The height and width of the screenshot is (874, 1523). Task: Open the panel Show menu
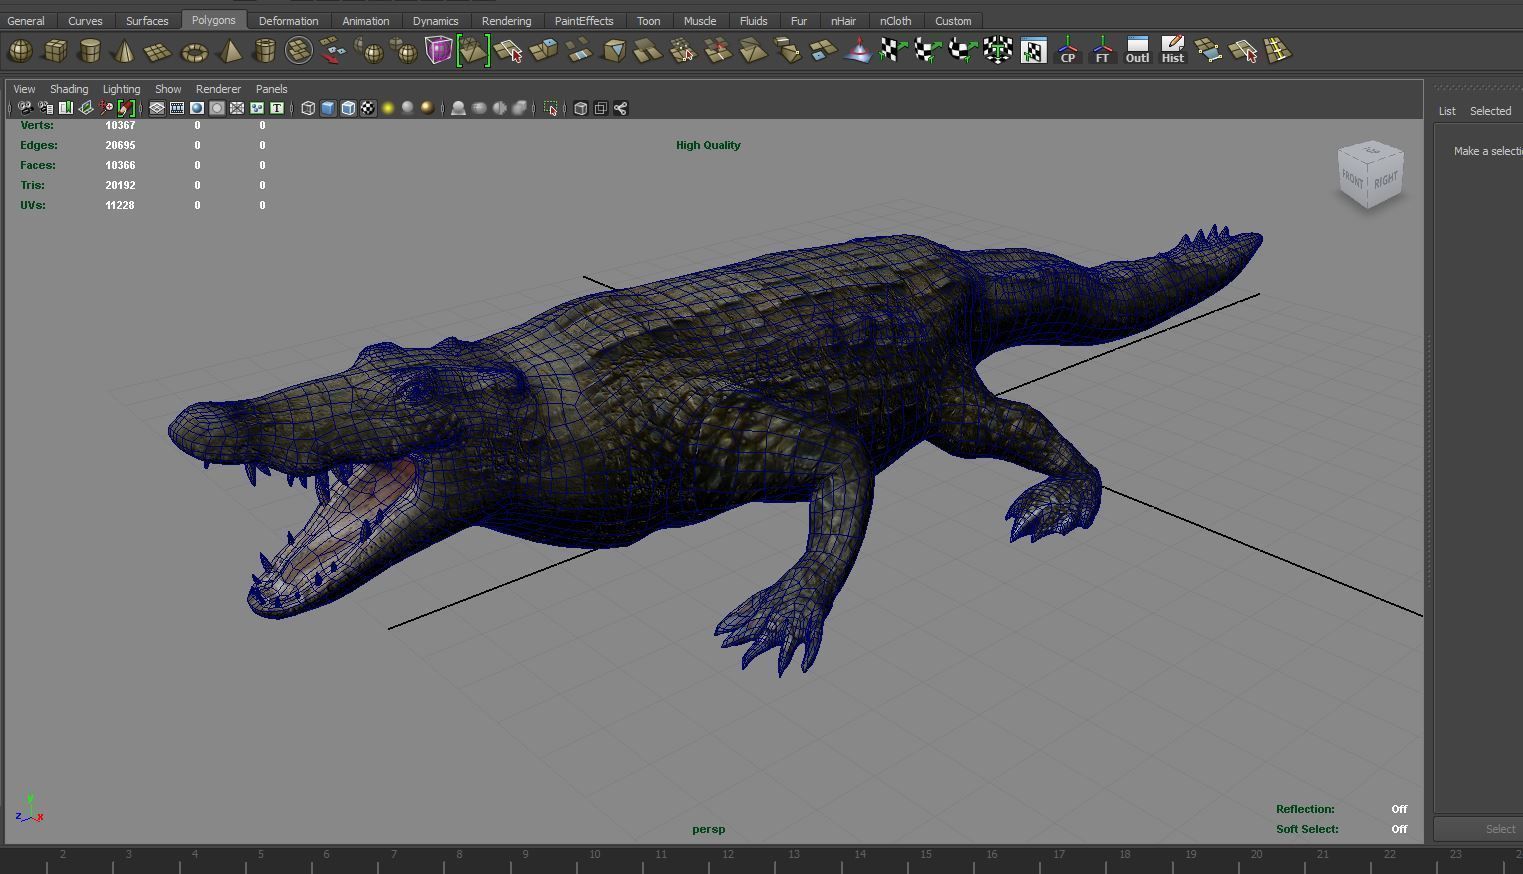point(168,89)
